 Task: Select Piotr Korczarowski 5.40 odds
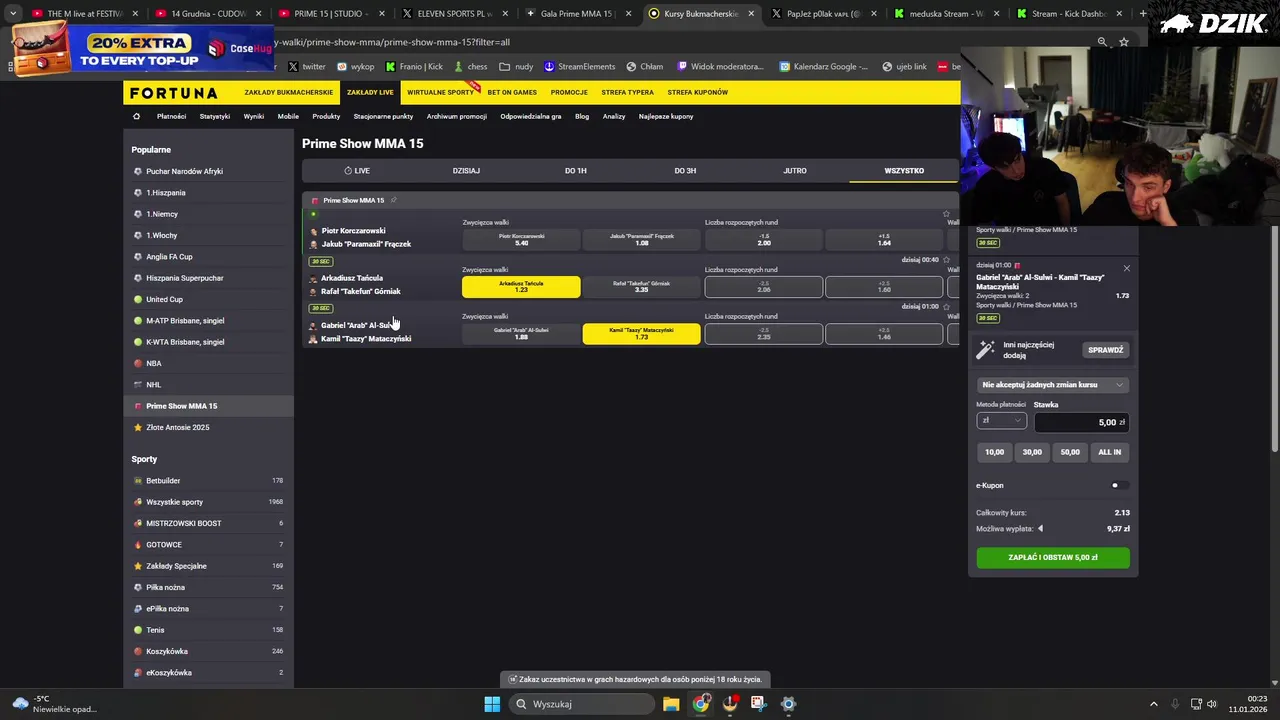pyautogui.click(x=521, y=240)
